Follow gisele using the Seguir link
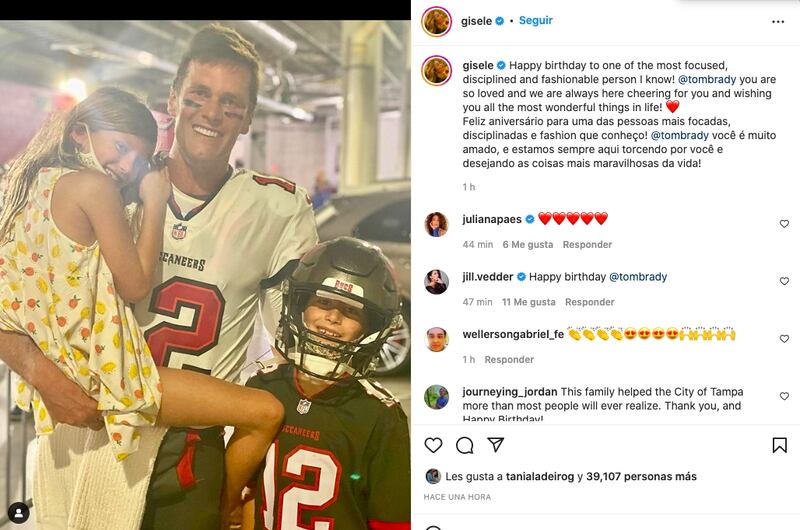 pos(536,20)
